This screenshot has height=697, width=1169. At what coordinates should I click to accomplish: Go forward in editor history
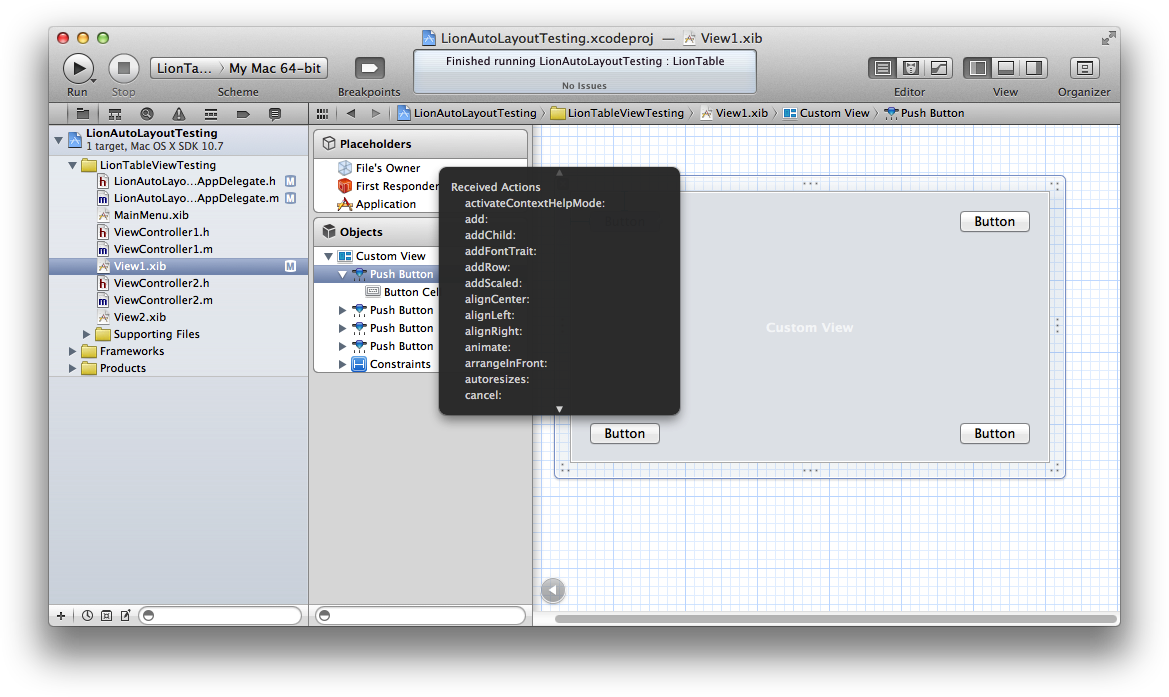click(376, 113)
